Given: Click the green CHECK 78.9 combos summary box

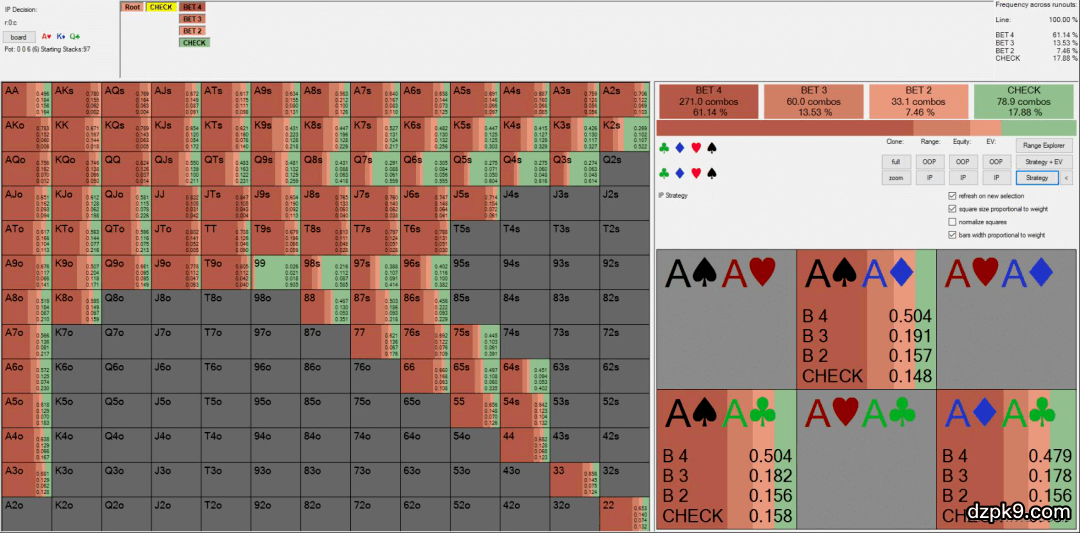Looking at the screenshot, I should [1024, 101].
